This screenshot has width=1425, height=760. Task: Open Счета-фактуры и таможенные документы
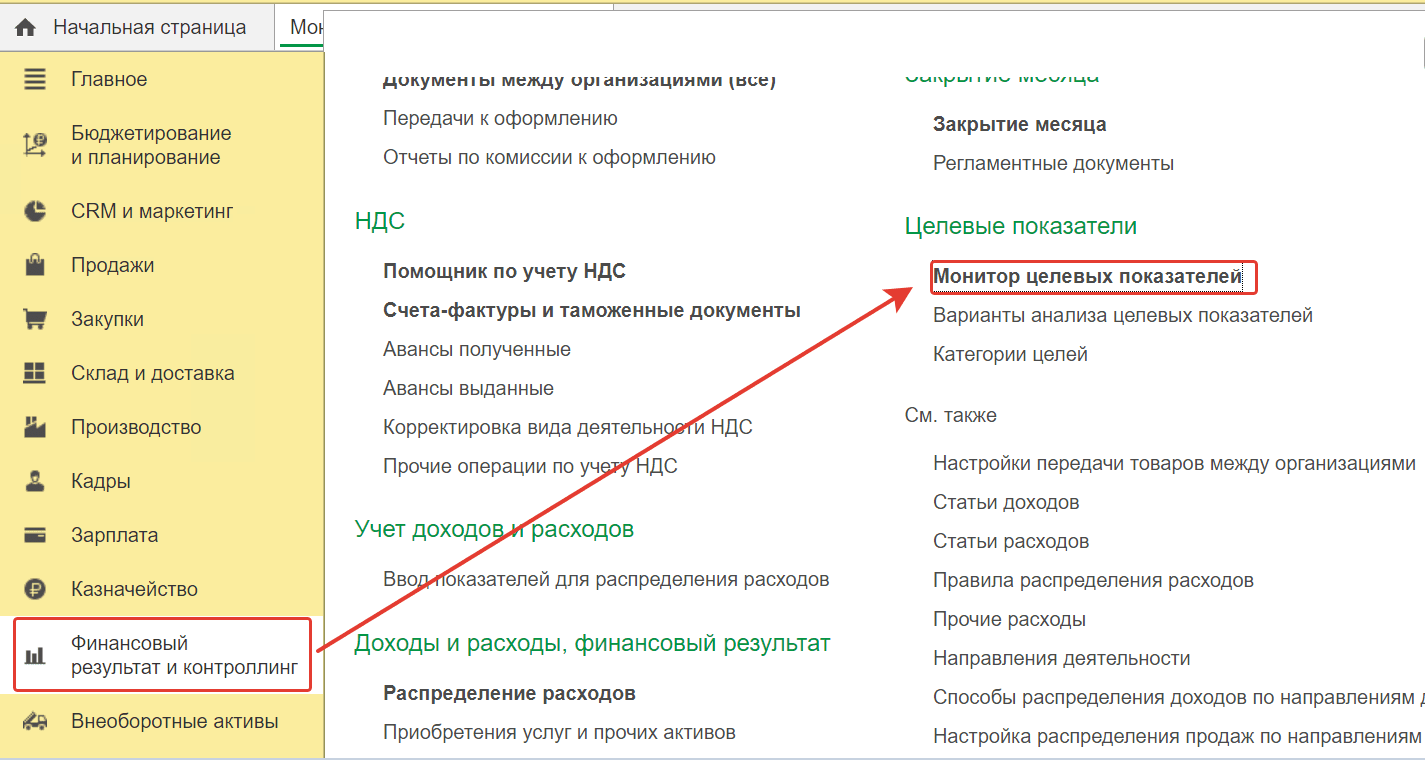[x=591, y=310]
